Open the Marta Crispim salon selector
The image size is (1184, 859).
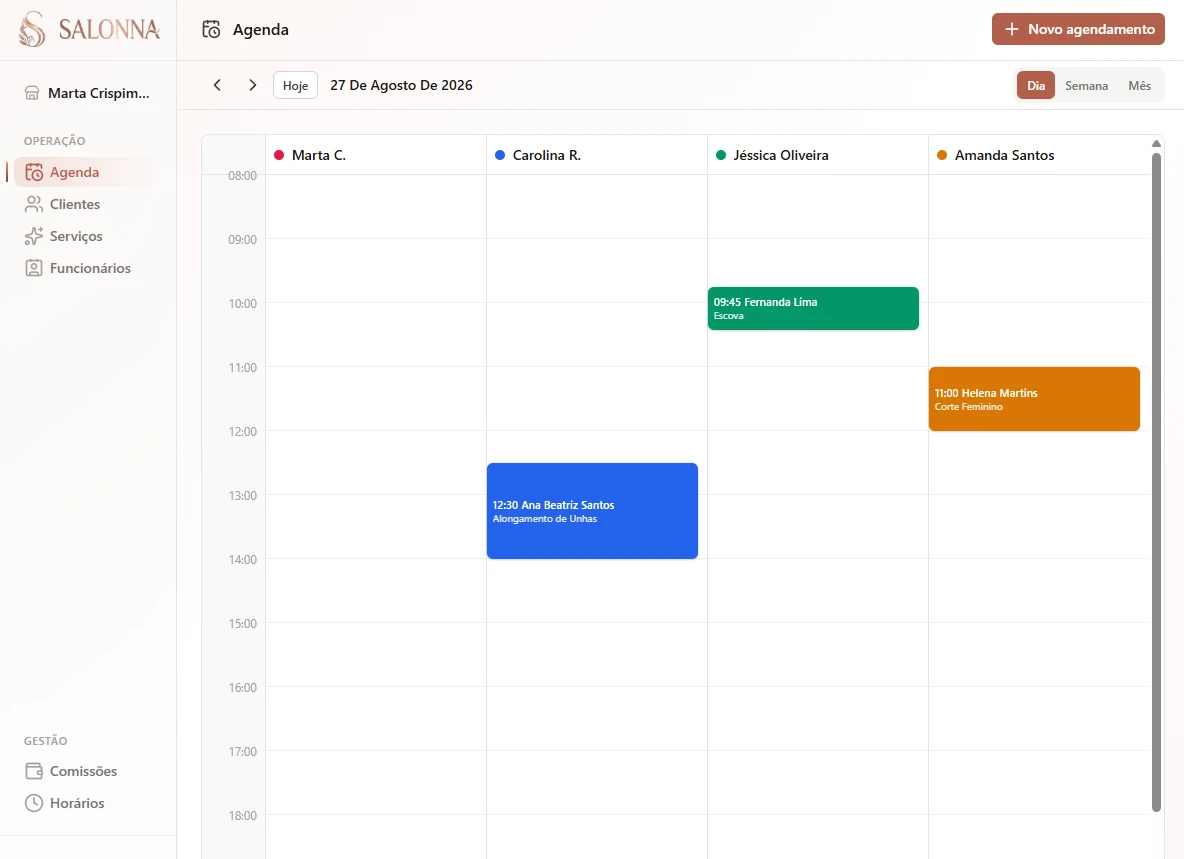coord(88,93)
